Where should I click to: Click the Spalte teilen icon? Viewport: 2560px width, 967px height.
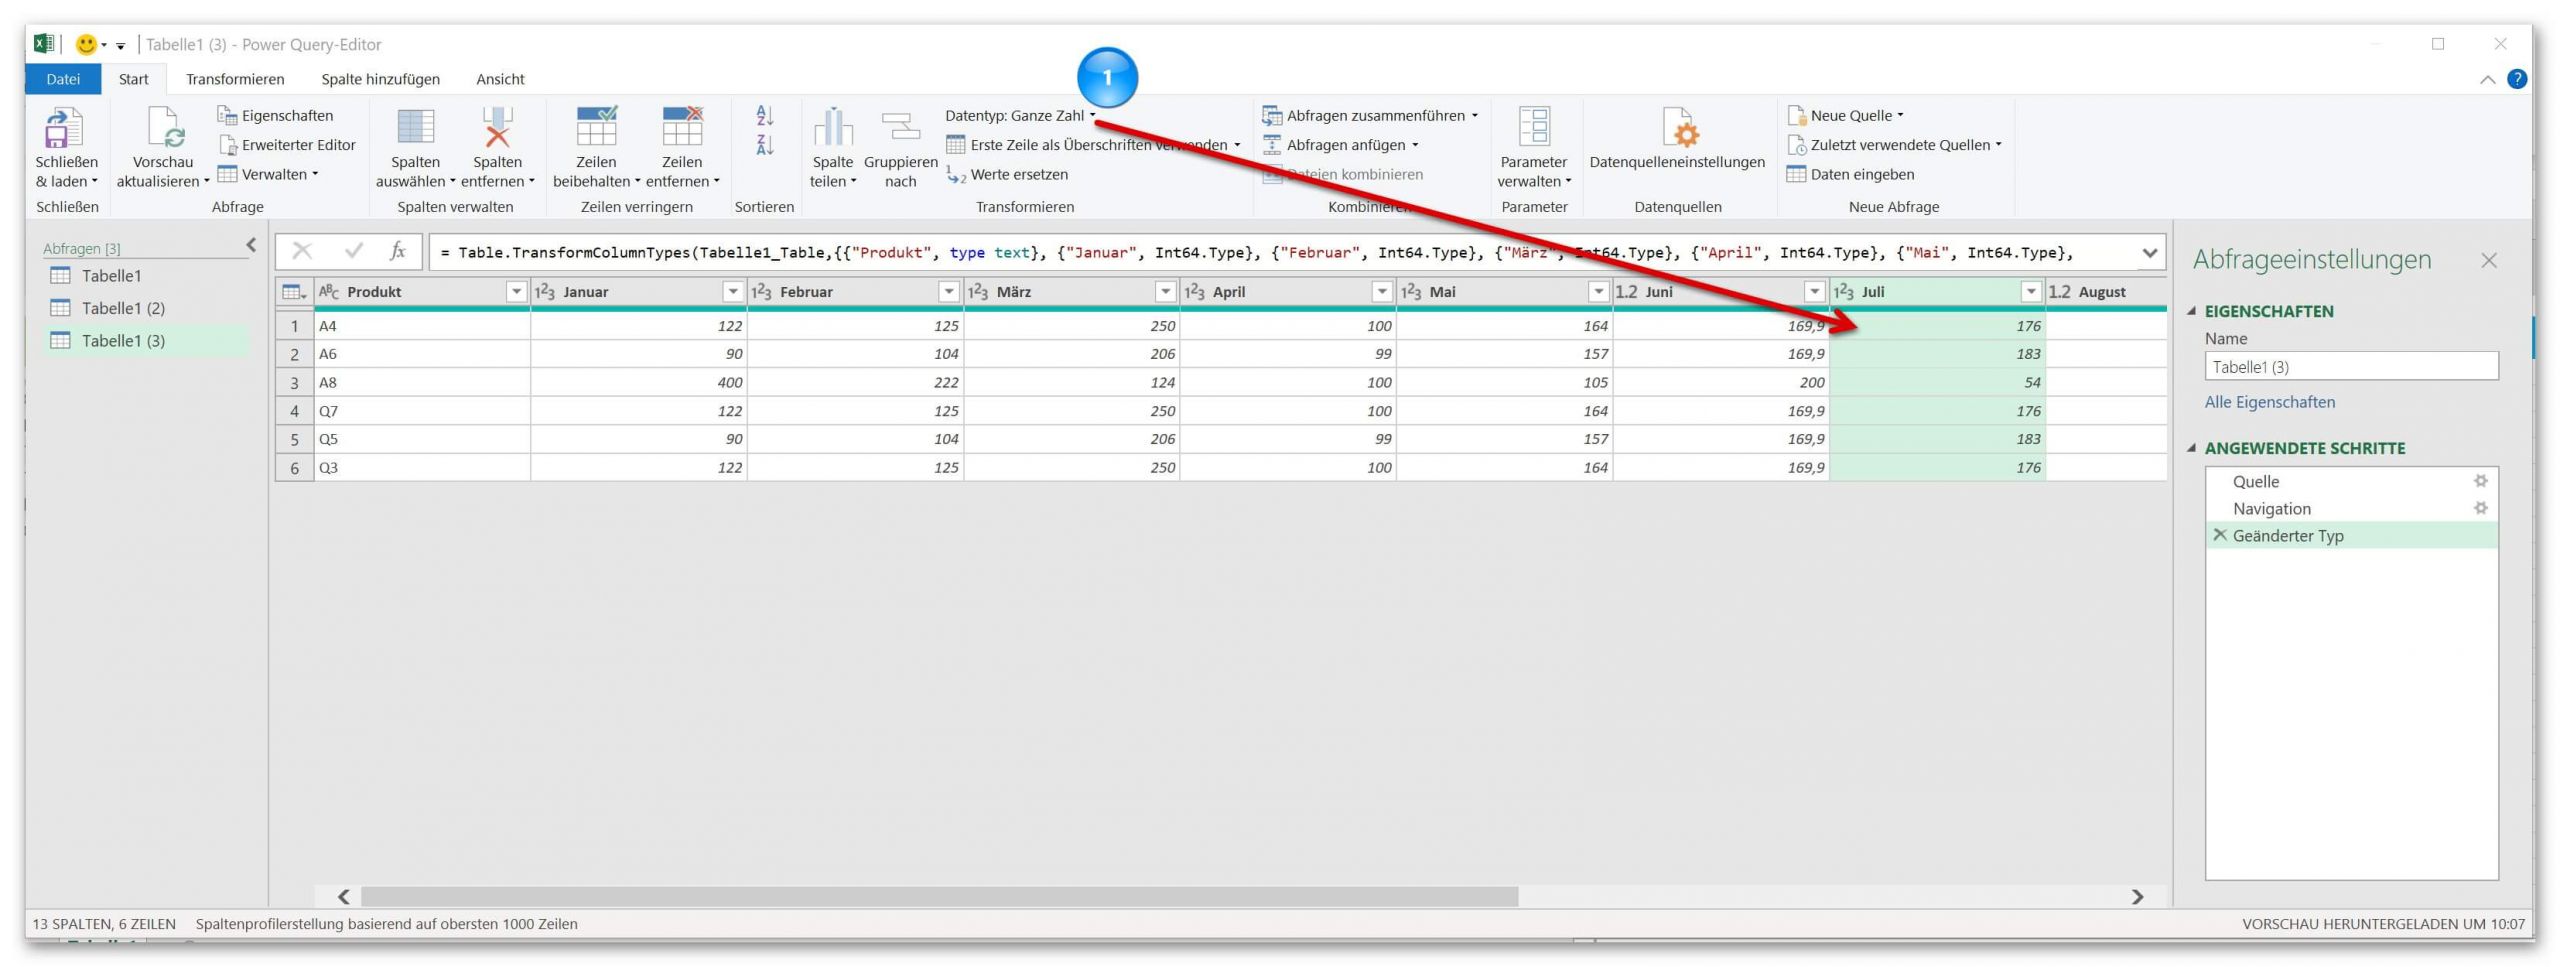point(832,127)
